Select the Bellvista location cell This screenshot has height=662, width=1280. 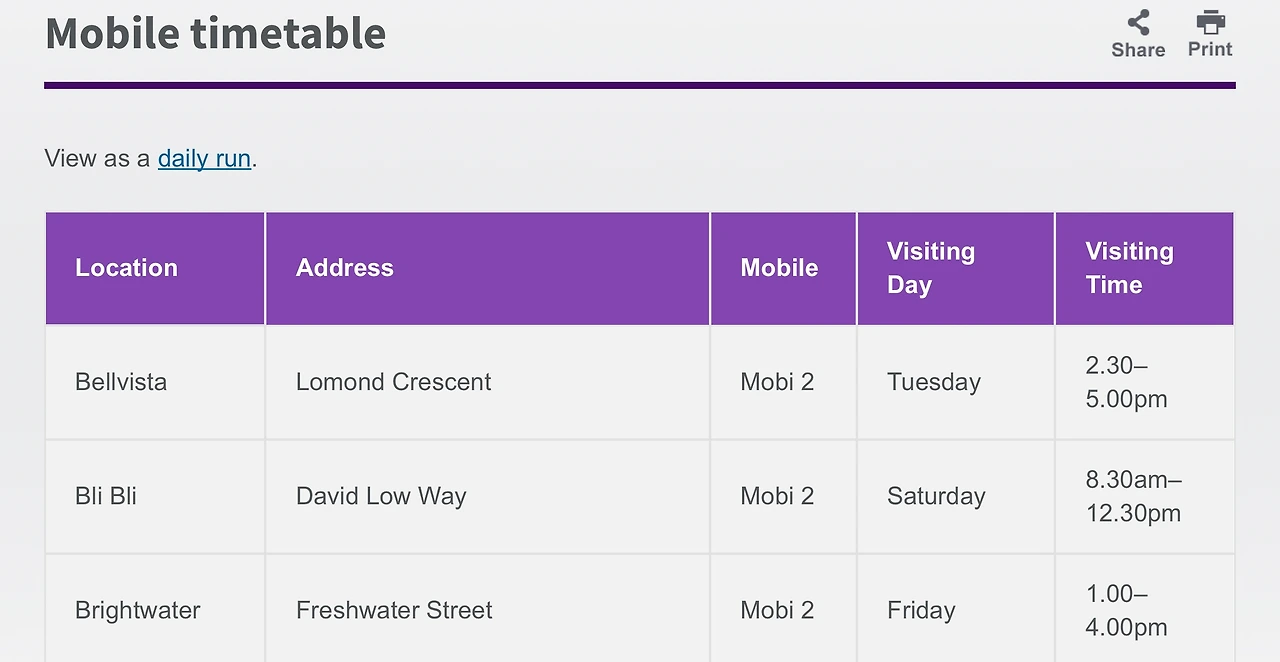(x=121, y=382)
